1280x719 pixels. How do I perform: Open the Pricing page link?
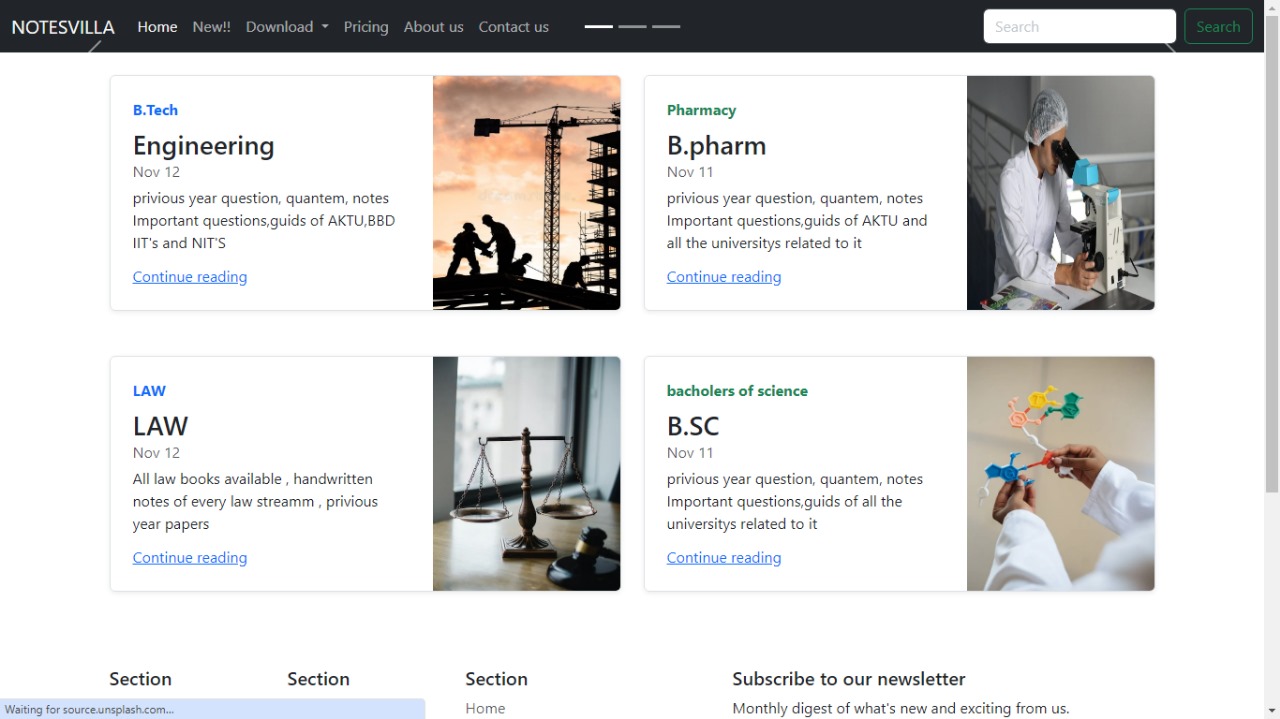(x=366, y=27)
